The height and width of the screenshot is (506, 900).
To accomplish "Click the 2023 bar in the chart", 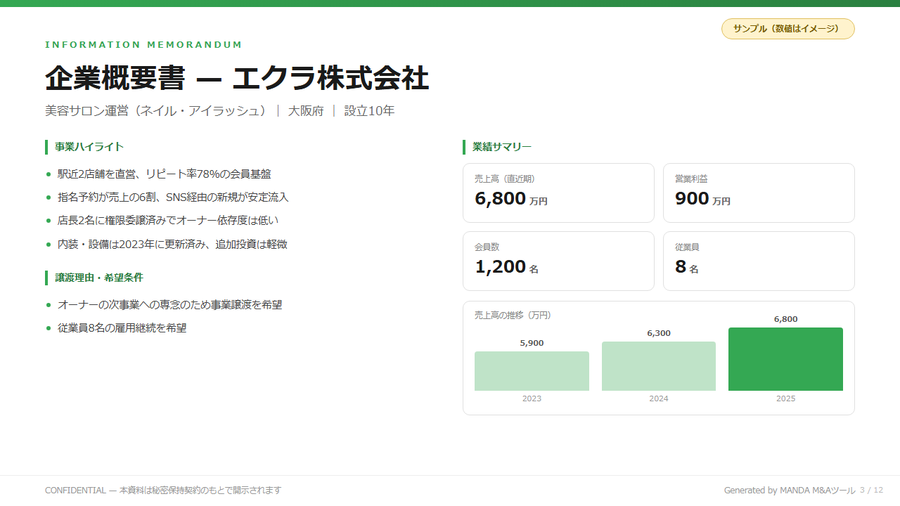I will click(x=532, y=371).
